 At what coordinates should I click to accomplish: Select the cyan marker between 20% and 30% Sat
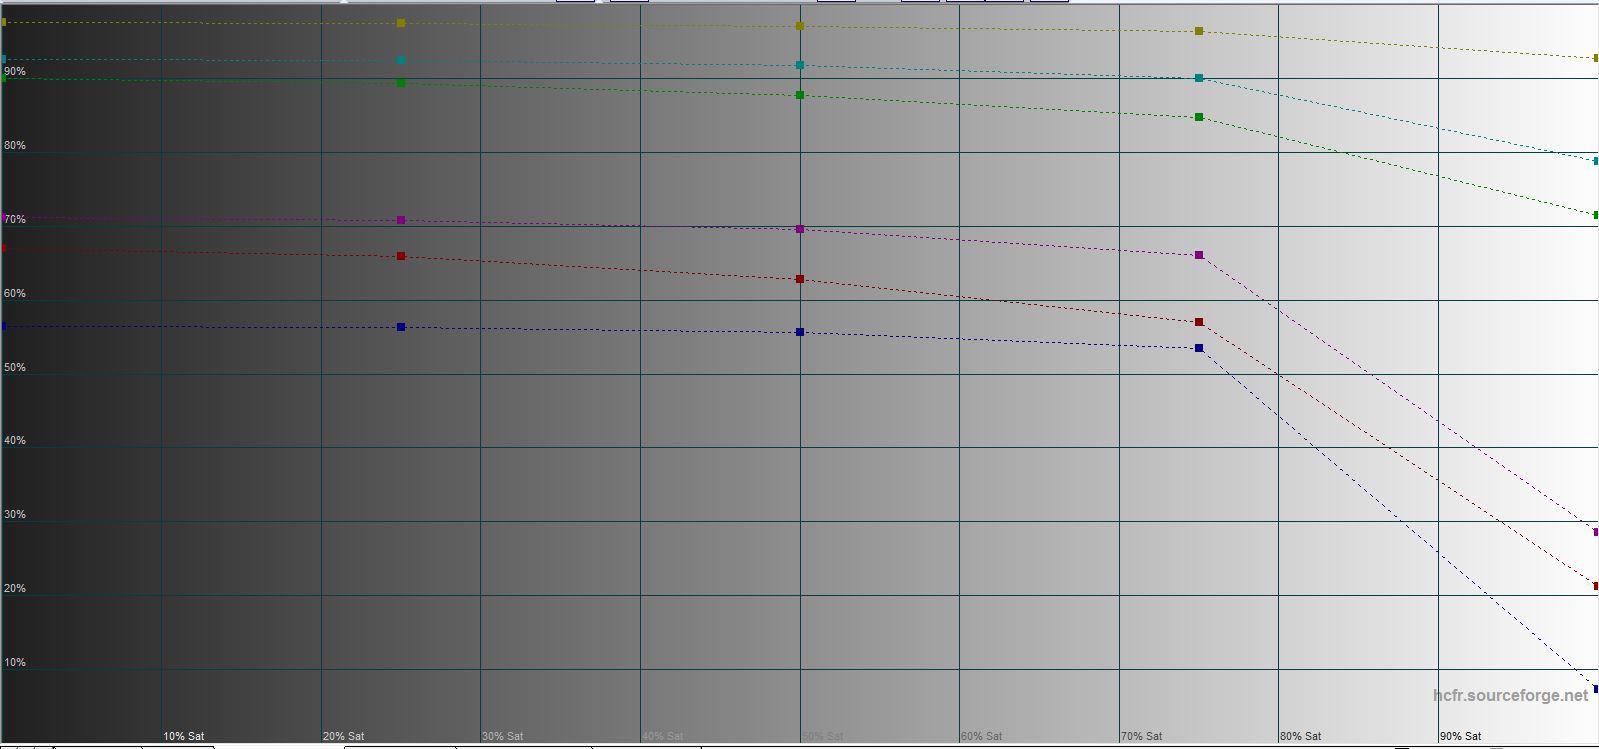coord(401,61)
